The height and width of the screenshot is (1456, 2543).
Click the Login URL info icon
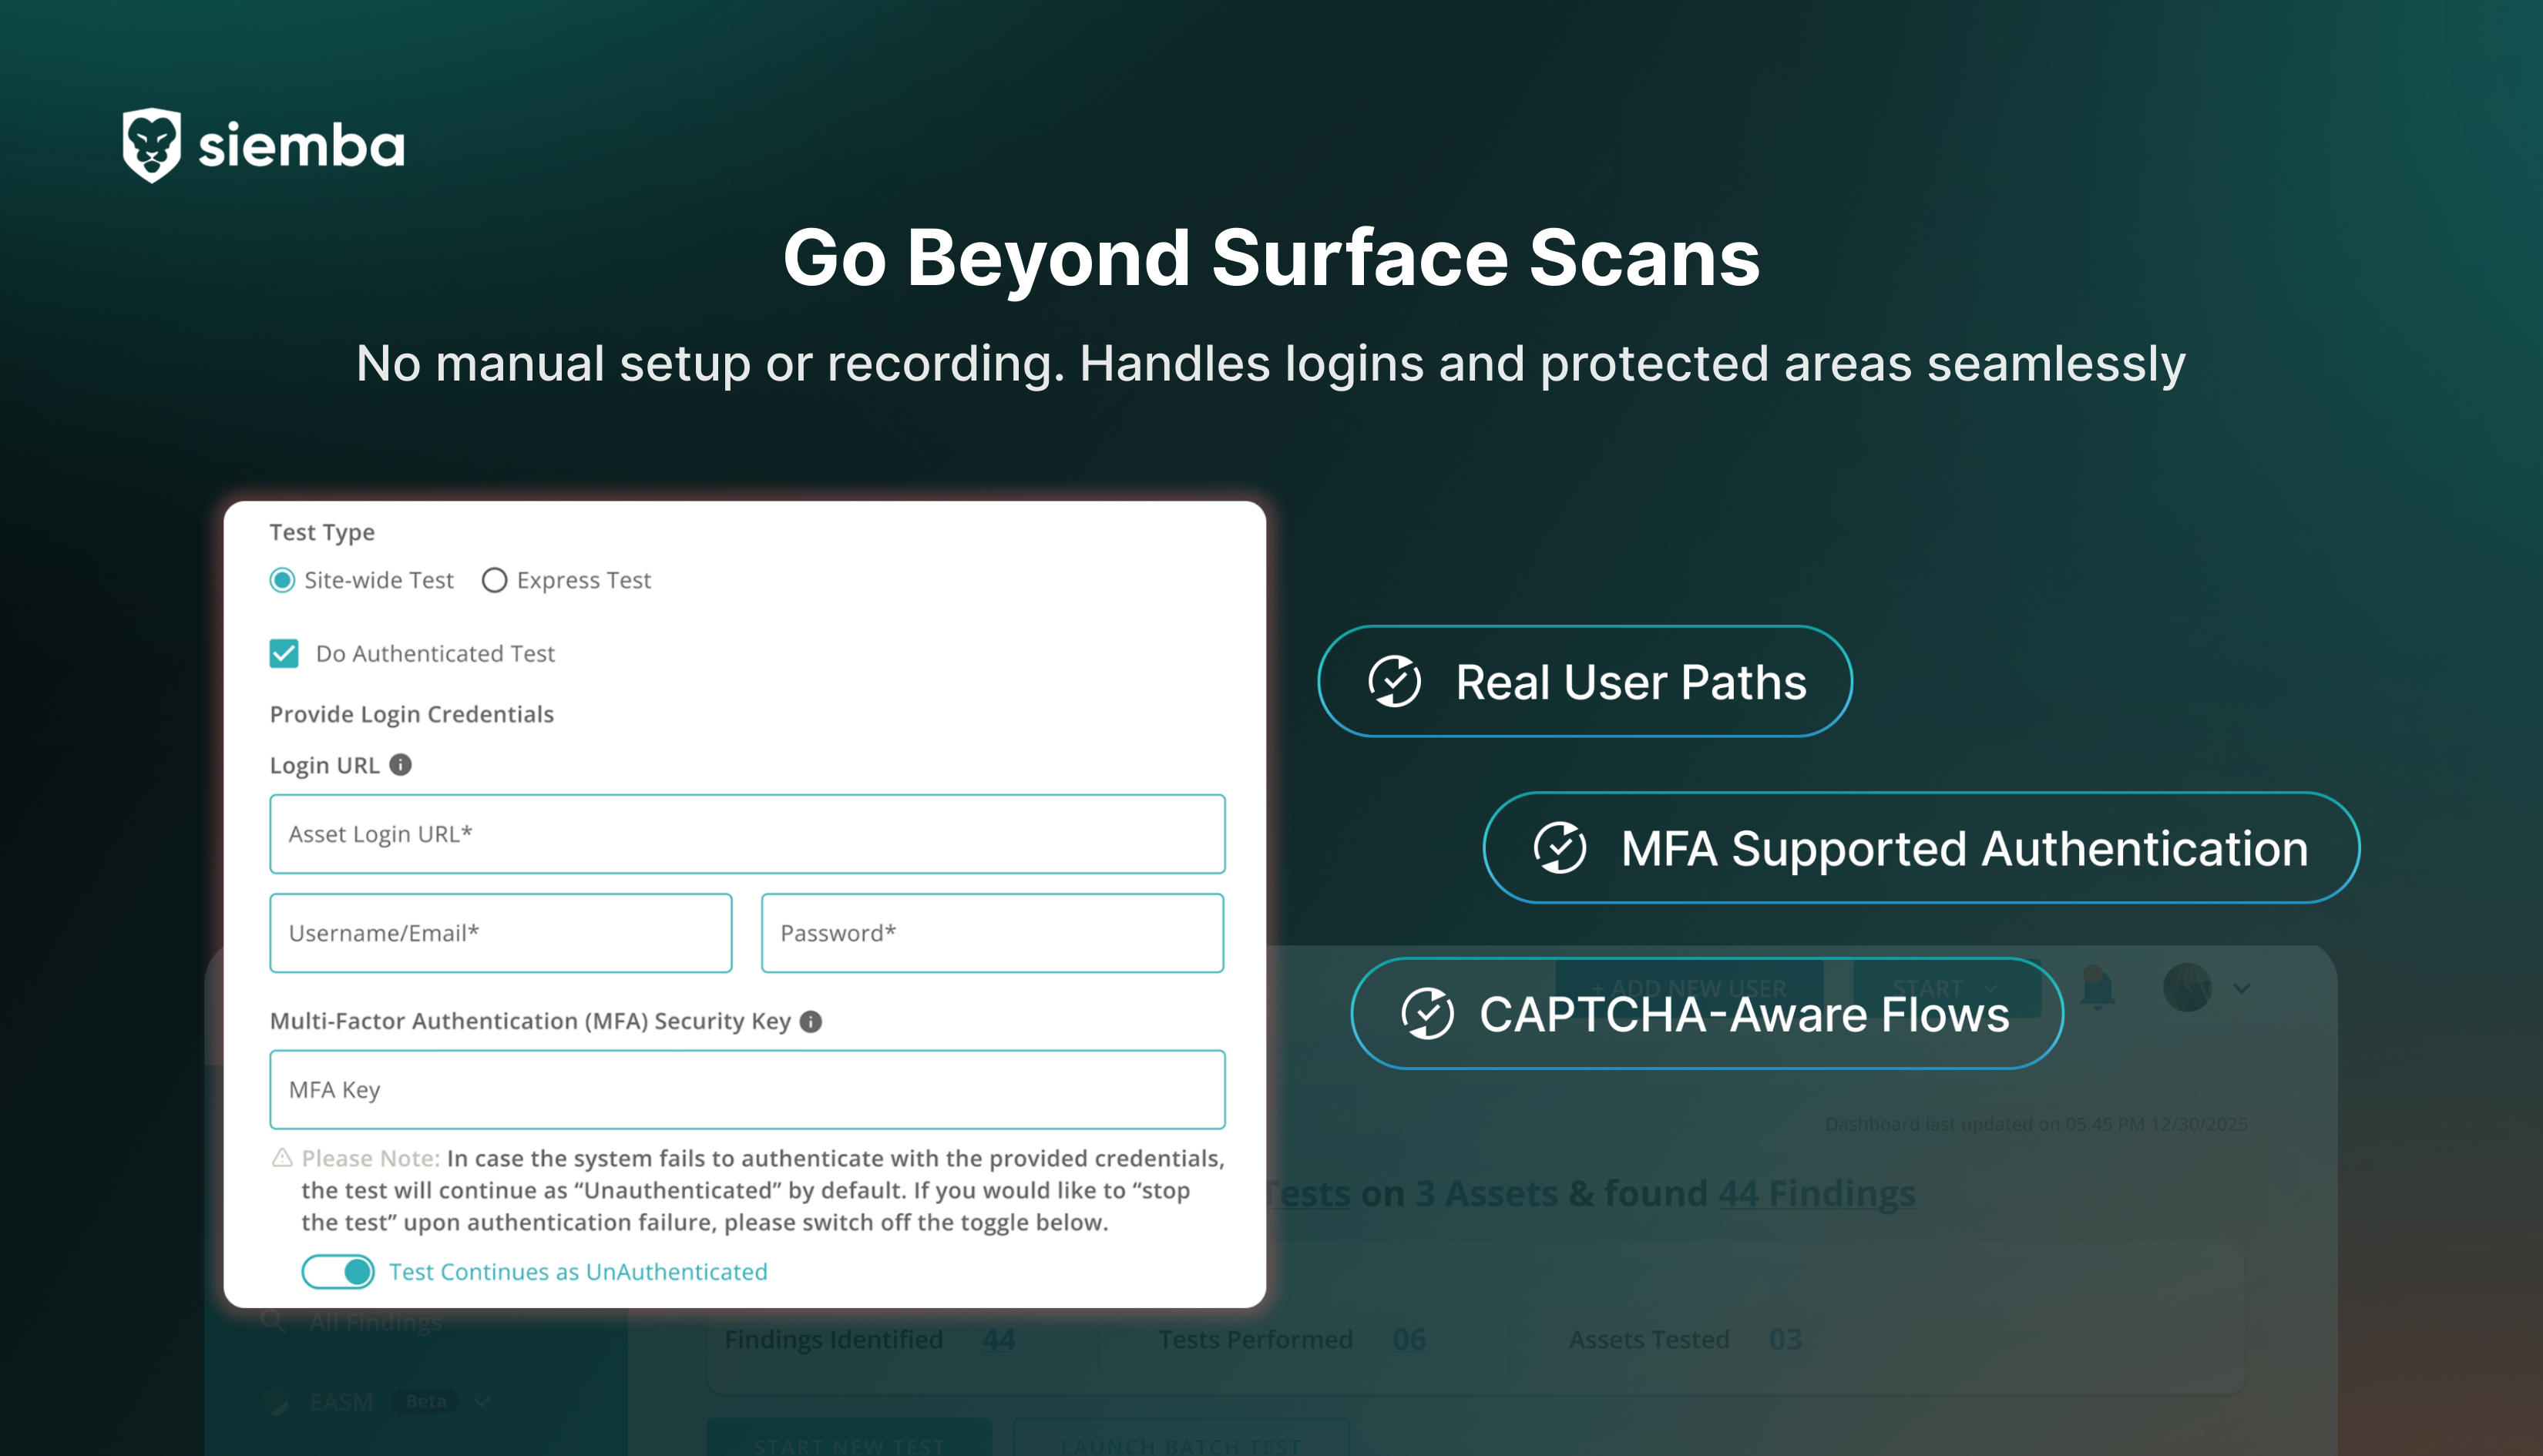400,765
